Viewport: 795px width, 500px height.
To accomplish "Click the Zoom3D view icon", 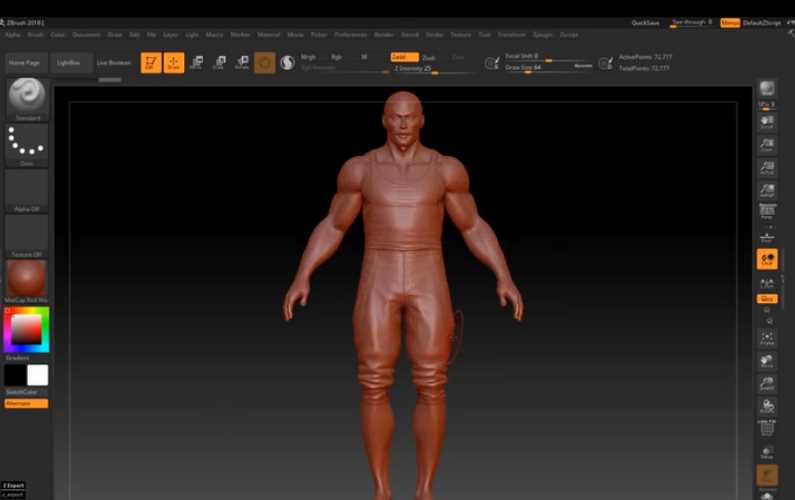I will (x=767, y=384).
